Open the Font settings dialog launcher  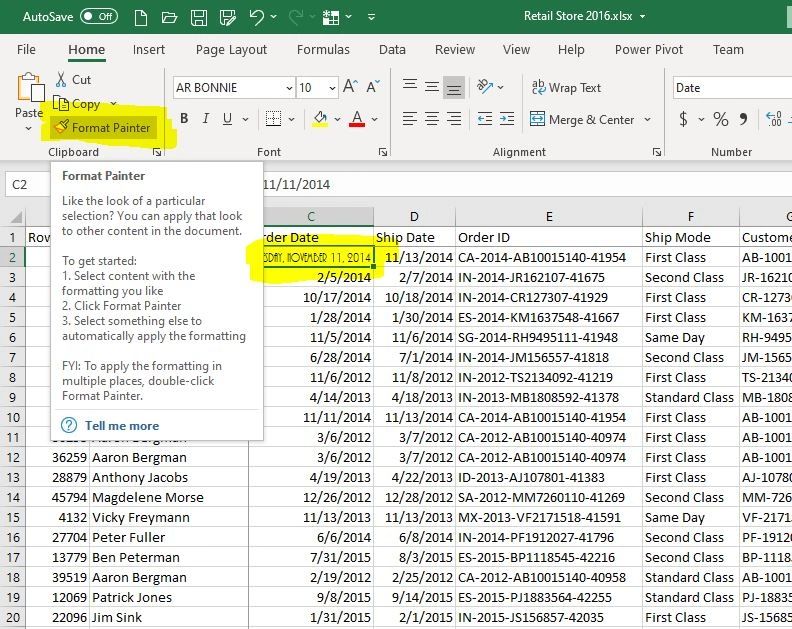click(383, 152)
